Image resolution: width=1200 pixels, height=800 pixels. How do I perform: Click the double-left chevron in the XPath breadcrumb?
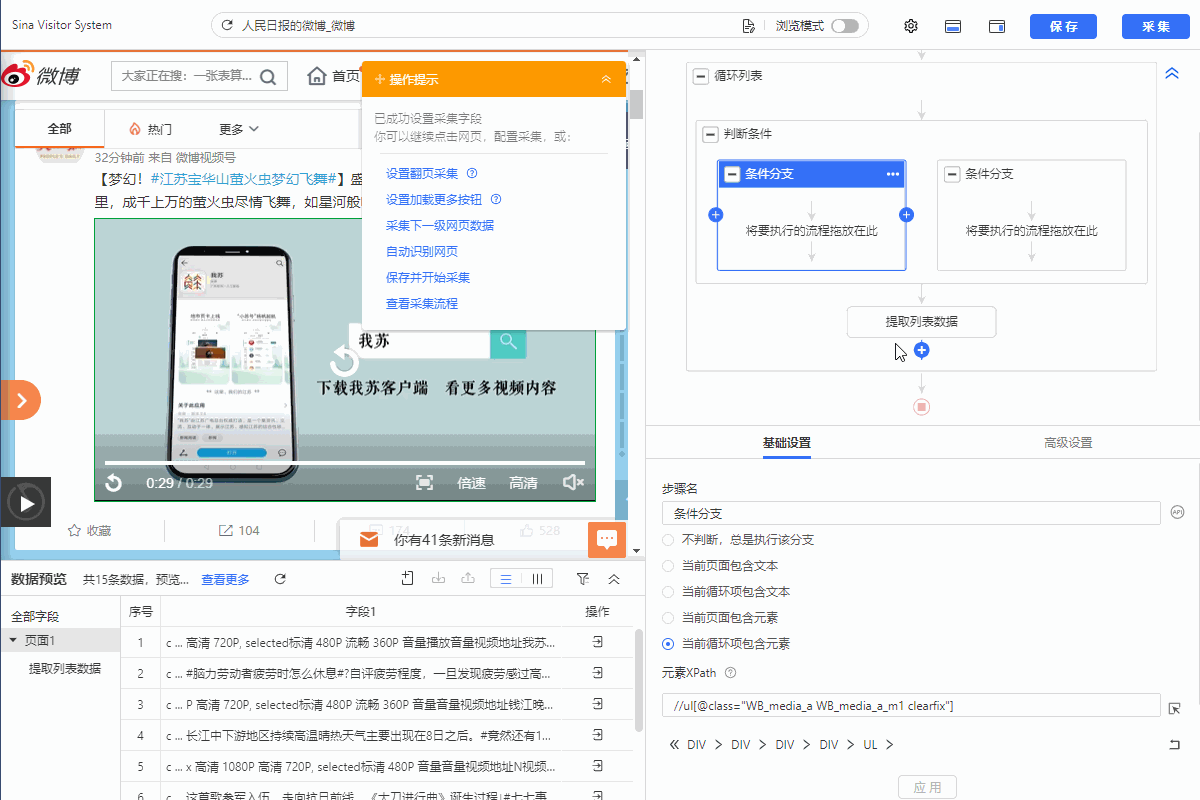tap(674, 745)
